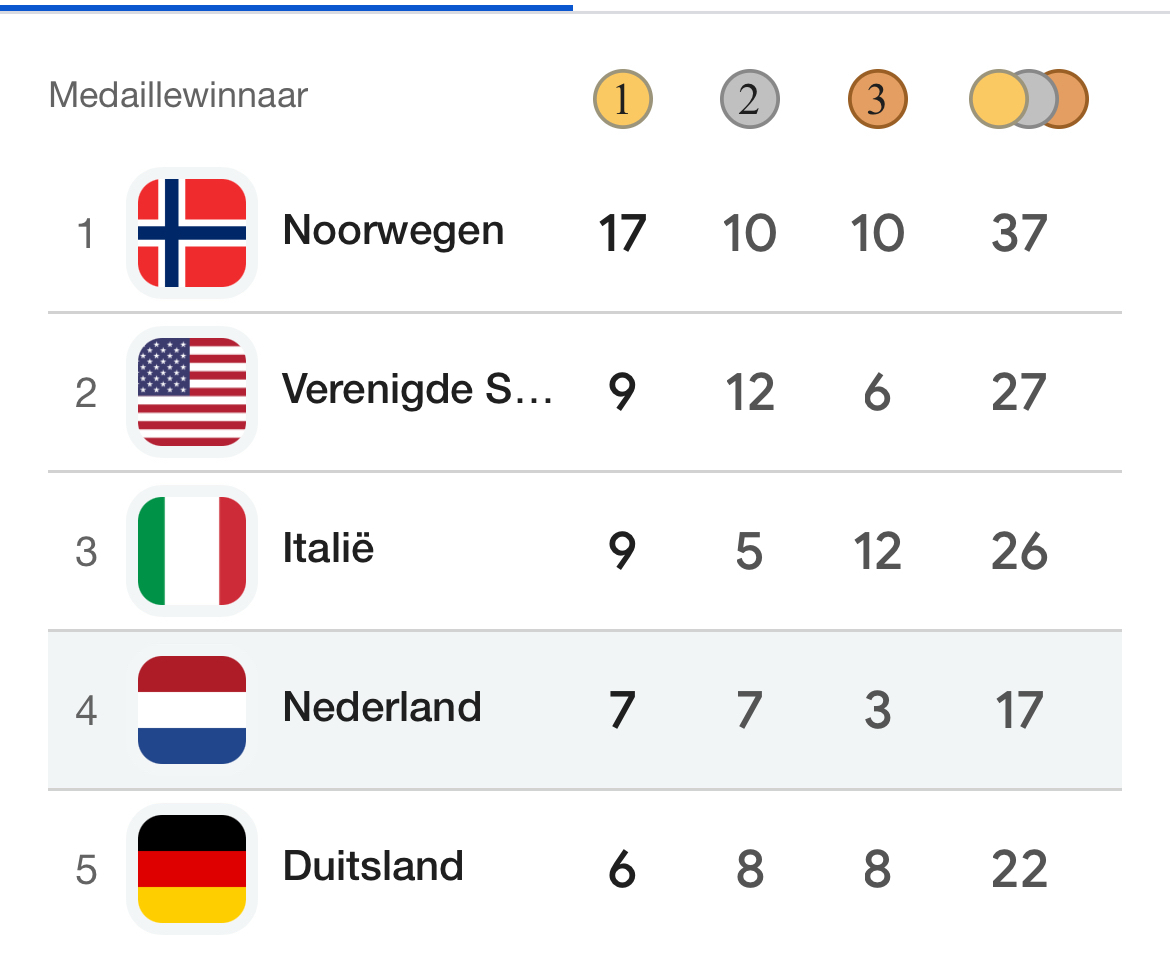
Task: Click the gold medal column icon
Action: click(x=622, y=100)
